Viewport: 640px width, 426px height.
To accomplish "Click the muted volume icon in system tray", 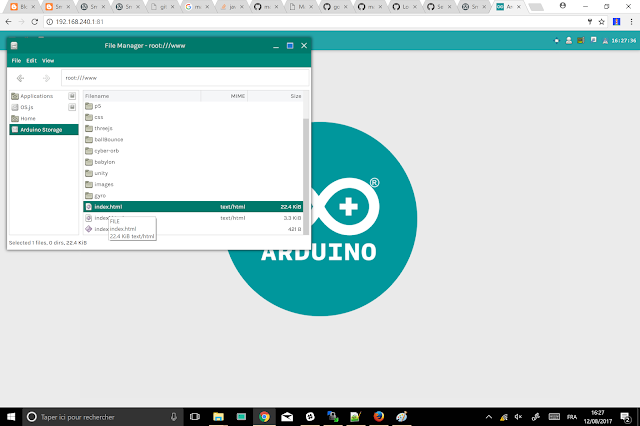I will (x=518, y=417).
